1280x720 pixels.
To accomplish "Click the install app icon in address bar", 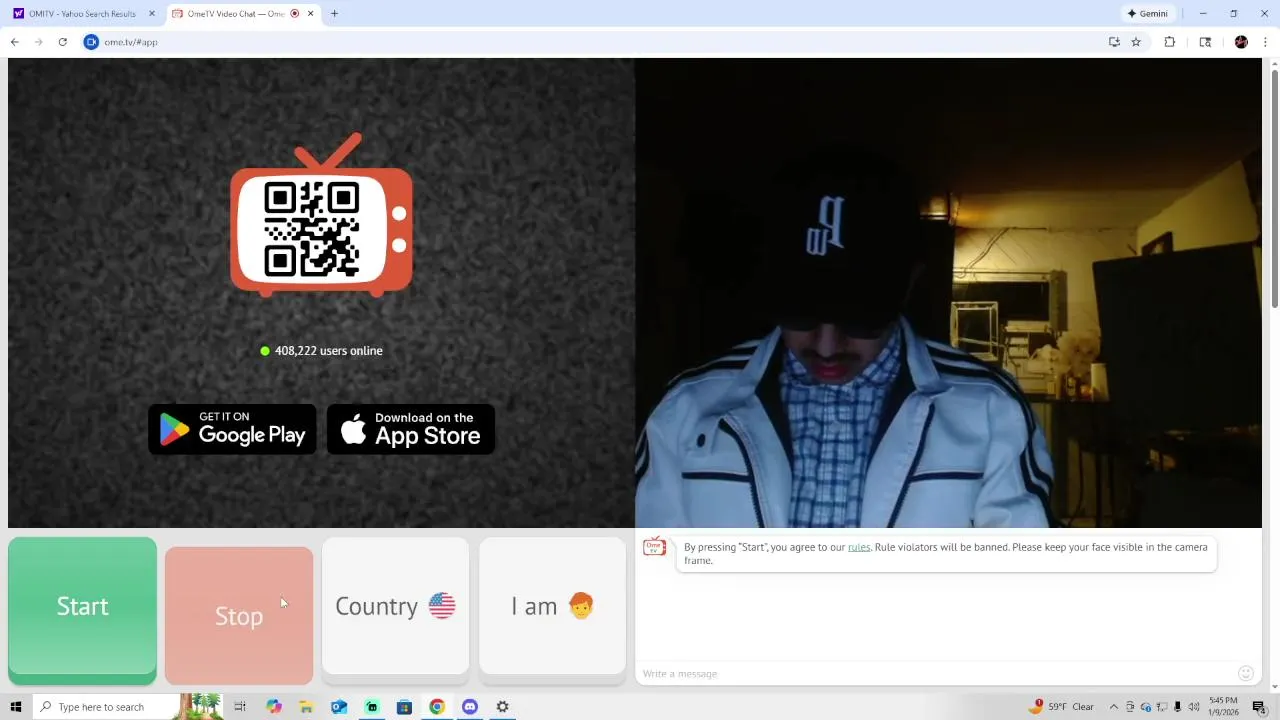I will (1114, 42).
